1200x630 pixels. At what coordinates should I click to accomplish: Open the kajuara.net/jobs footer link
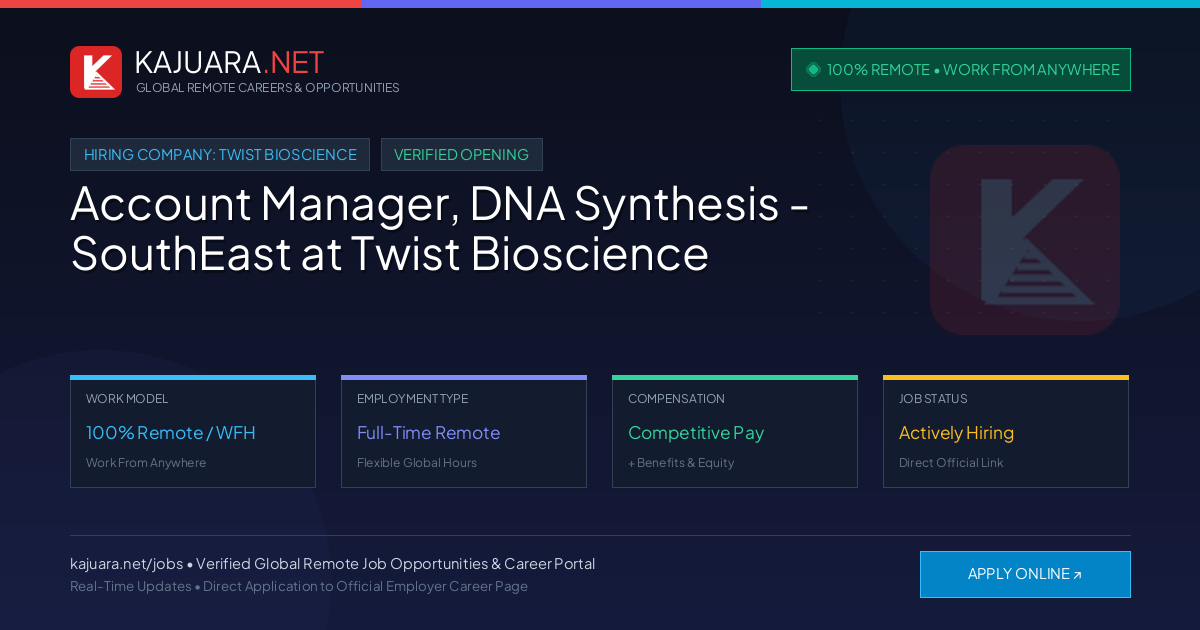(126, 564)
